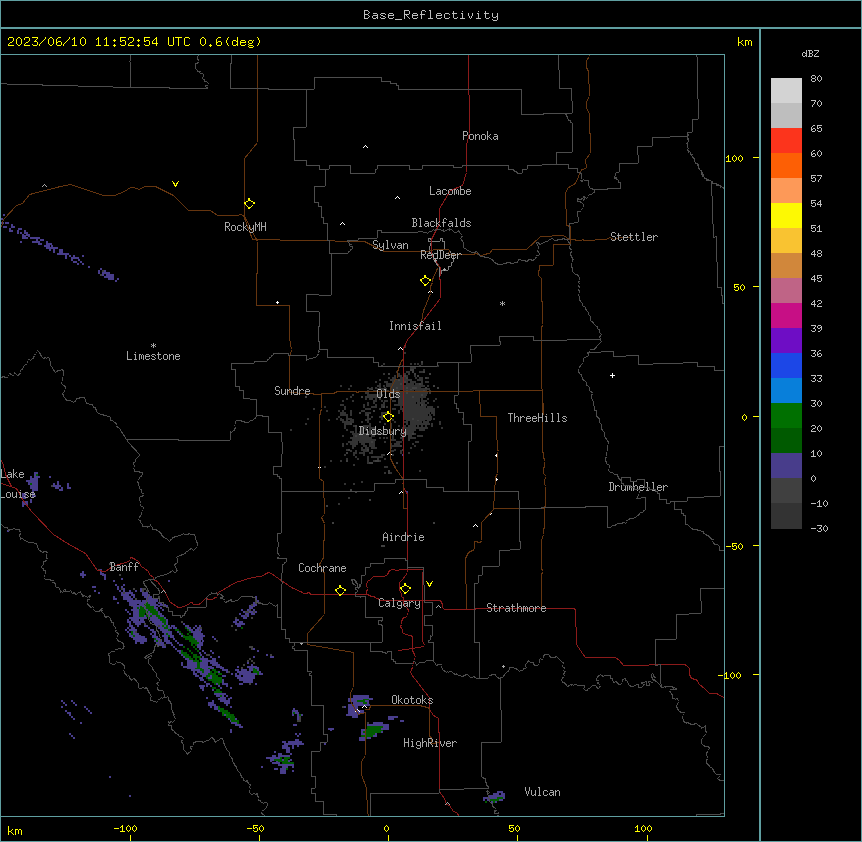This screenshot has width=862, height=842.
Task: Click the Cochrane label
Action: click(x=322, y=568)
